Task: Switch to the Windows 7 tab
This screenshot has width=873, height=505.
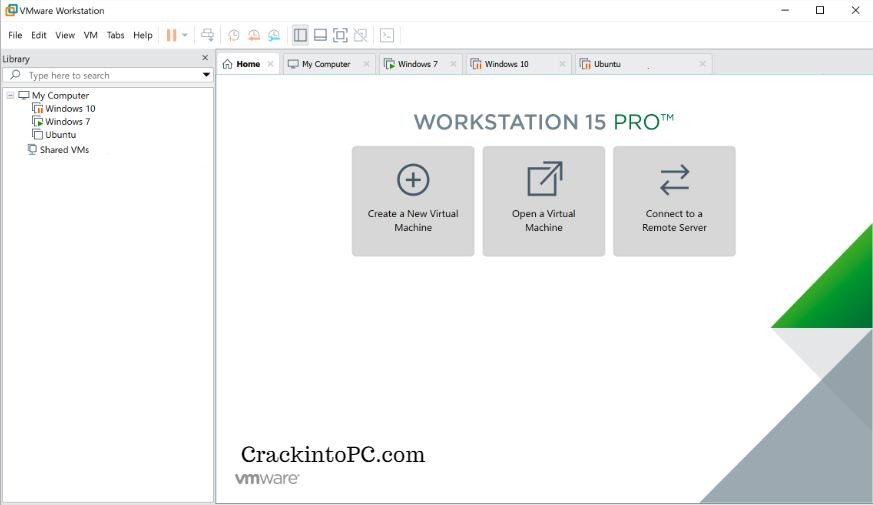Action: click(418, 64)
